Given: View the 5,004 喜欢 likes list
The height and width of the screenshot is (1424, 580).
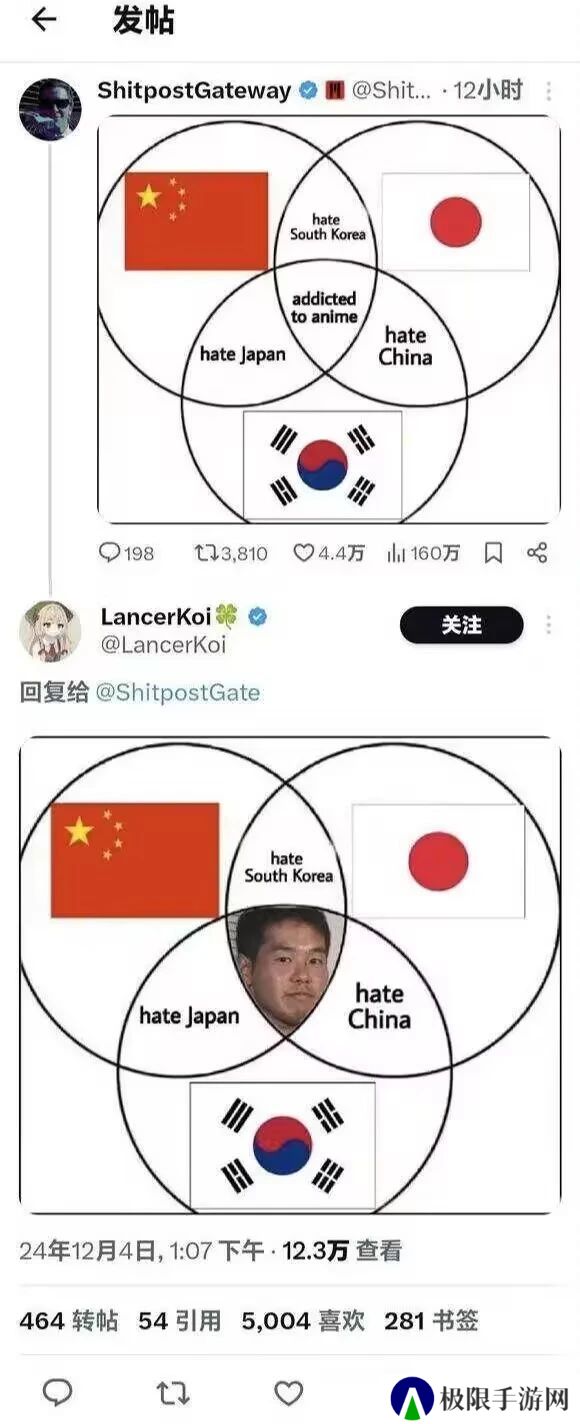Looking at the screenshot, I should pyautogui.click(x=303, y=1321).
